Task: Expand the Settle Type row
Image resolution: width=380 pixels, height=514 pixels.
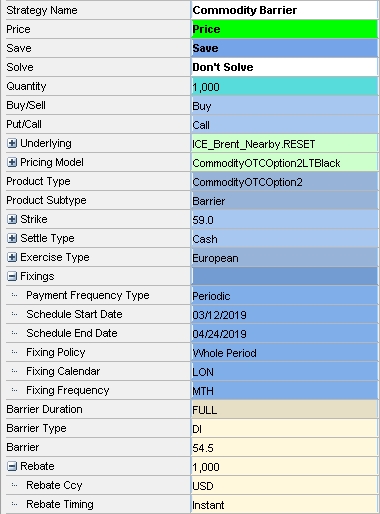Action: [x=12, y=238]
